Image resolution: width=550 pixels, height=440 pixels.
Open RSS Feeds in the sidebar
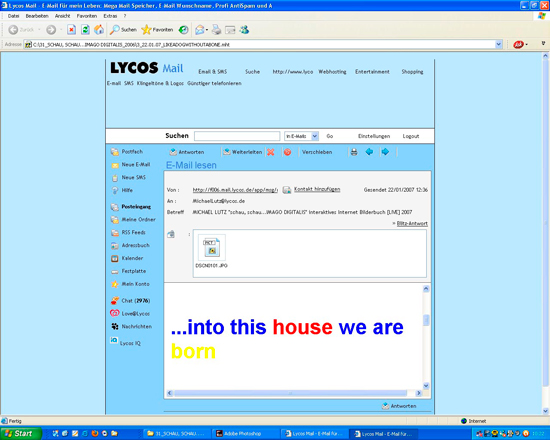(x=128, y=232)
